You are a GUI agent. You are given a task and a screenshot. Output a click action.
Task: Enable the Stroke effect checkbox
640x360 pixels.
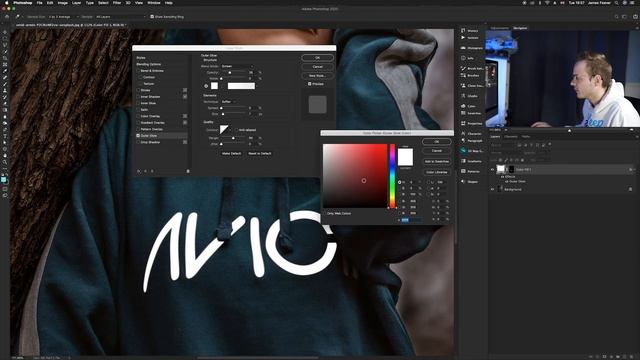click(138, 90)
